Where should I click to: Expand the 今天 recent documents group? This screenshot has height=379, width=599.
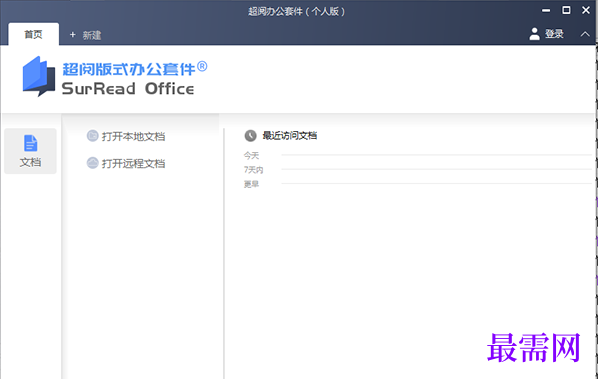click(251, 155)
